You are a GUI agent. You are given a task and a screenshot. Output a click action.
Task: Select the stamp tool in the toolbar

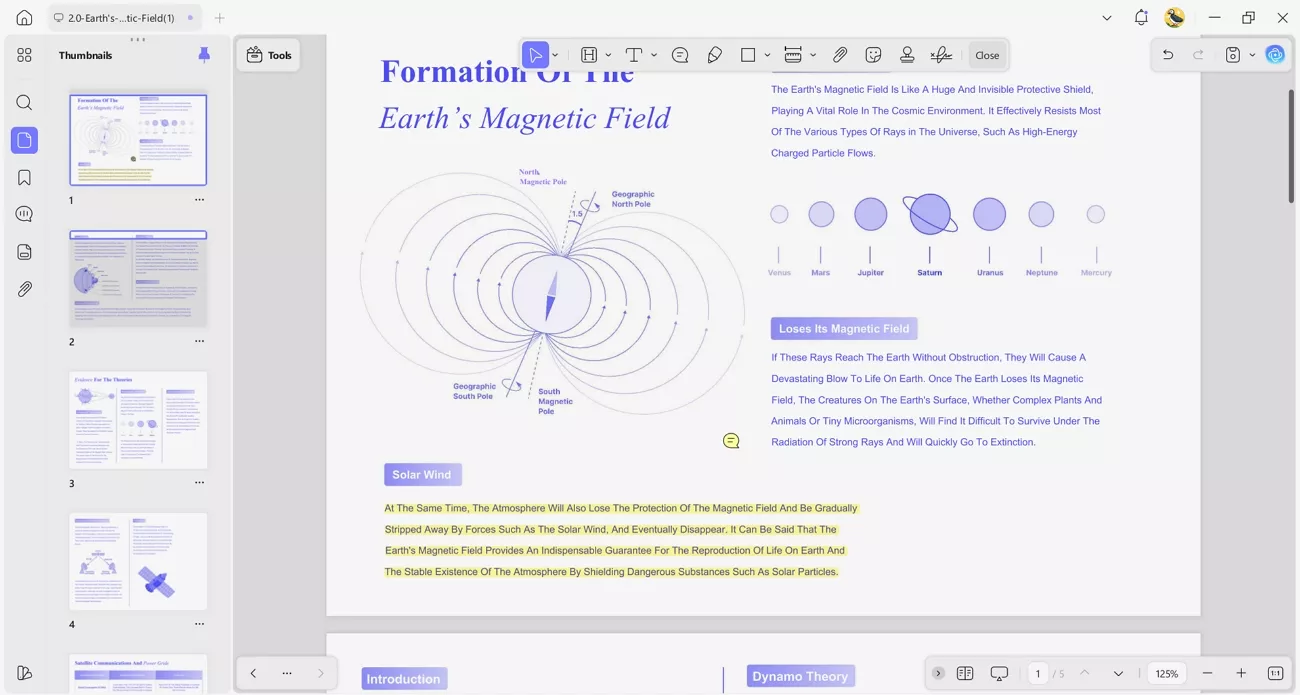click(x=906, y=55)
